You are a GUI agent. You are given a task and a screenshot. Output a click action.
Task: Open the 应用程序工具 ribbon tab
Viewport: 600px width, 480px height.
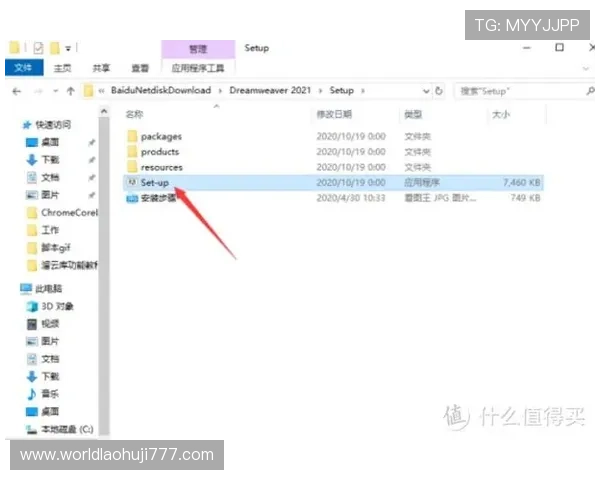click(198, 68)
